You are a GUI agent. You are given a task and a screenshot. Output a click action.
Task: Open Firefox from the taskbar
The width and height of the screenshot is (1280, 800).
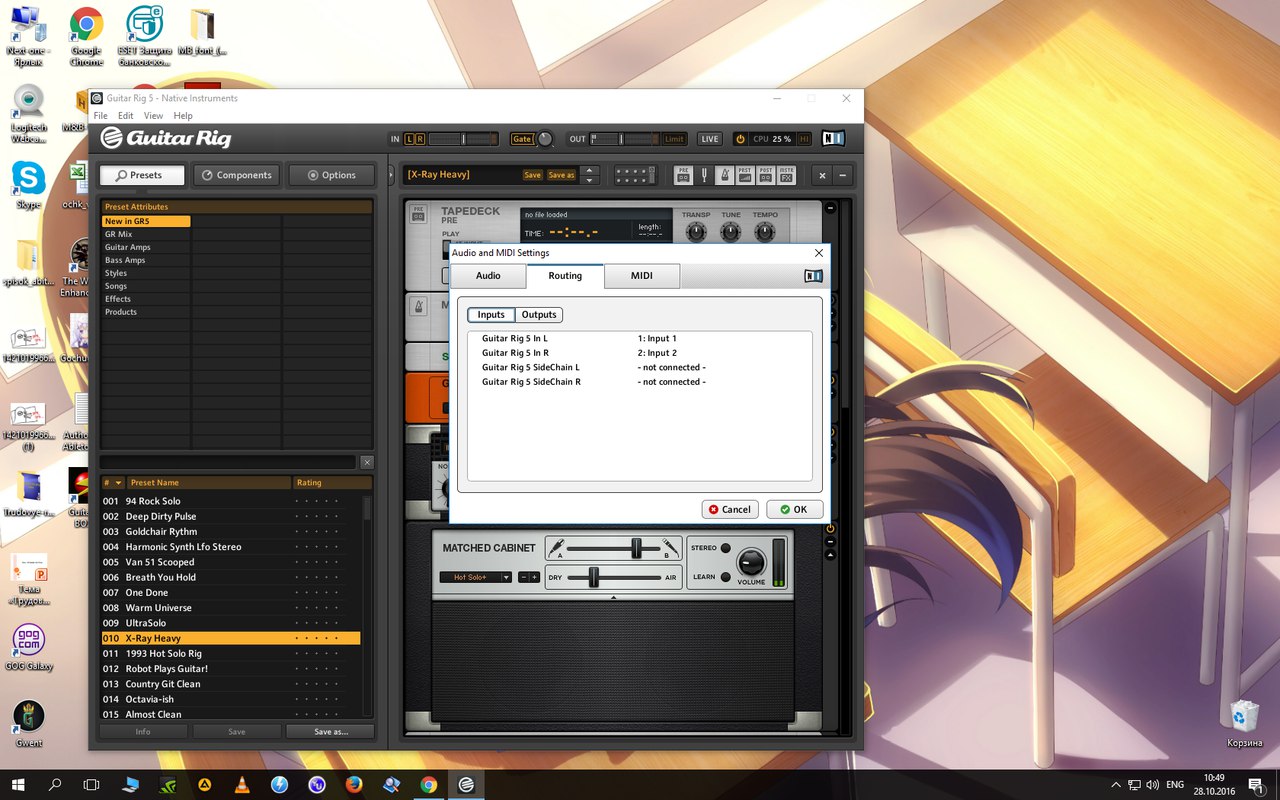pyautogui.click(x=354, y=785)
